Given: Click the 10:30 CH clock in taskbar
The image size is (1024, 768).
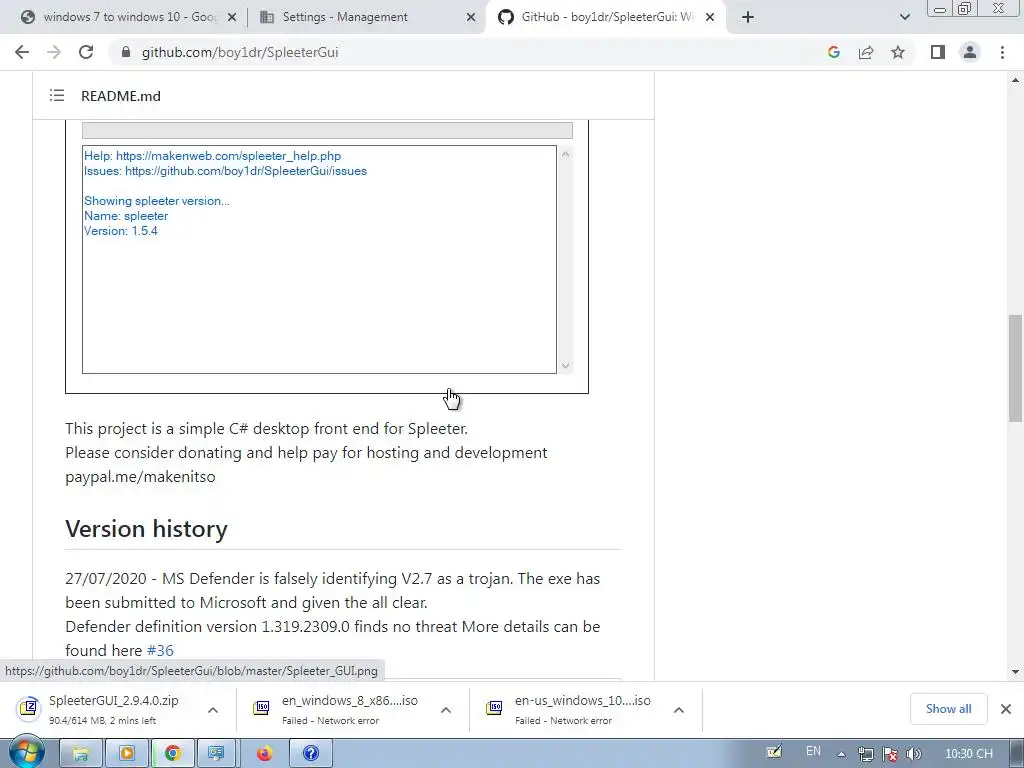Looking at the screenshot, I should coord(969,754).
